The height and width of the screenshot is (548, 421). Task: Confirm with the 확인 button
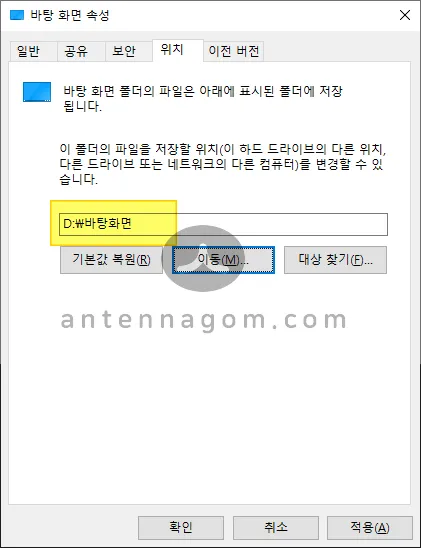181,527
